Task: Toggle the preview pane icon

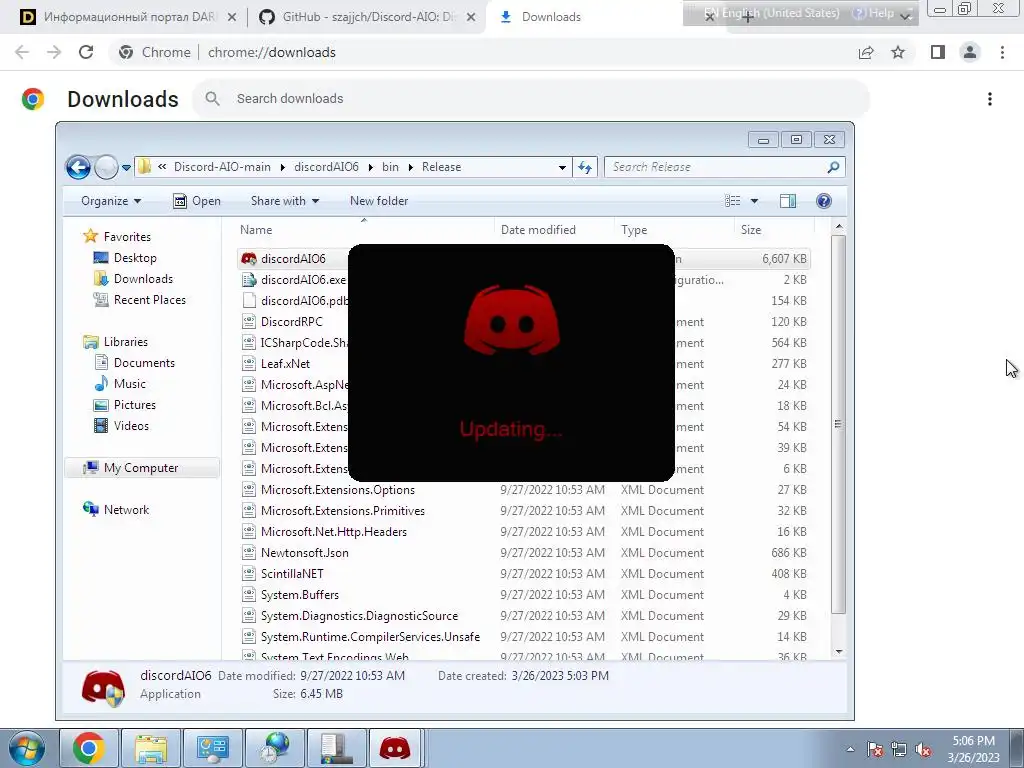Action: [788, 201]
